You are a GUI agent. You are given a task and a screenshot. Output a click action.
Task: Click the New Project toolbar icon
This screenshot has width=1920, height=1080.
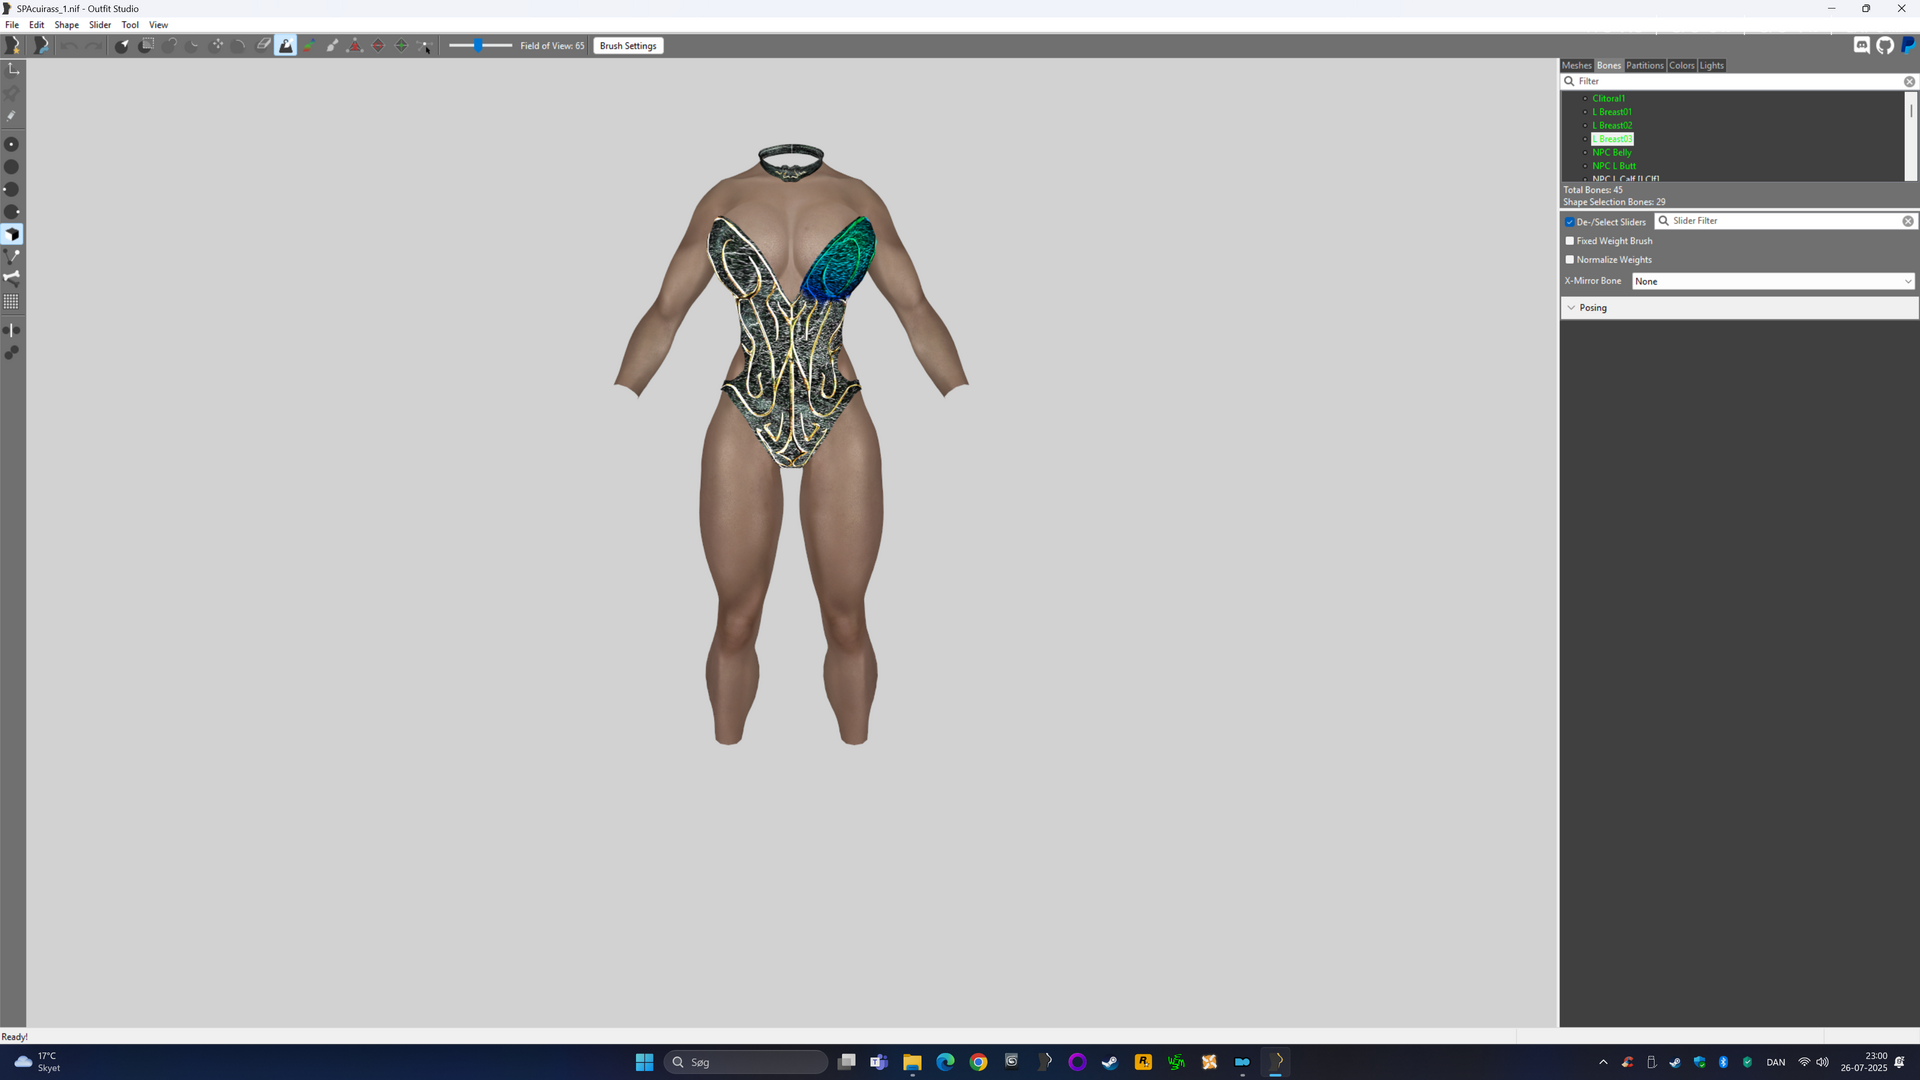(13, 46)
